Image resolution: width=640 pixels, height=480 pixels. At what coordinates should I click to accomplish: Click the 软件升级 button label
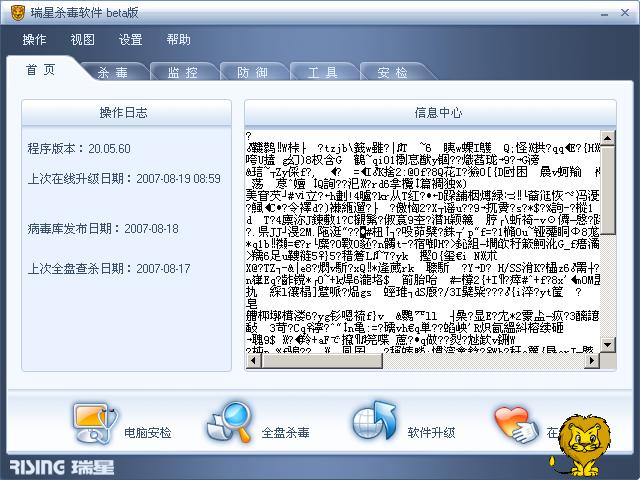coord(431,433)
